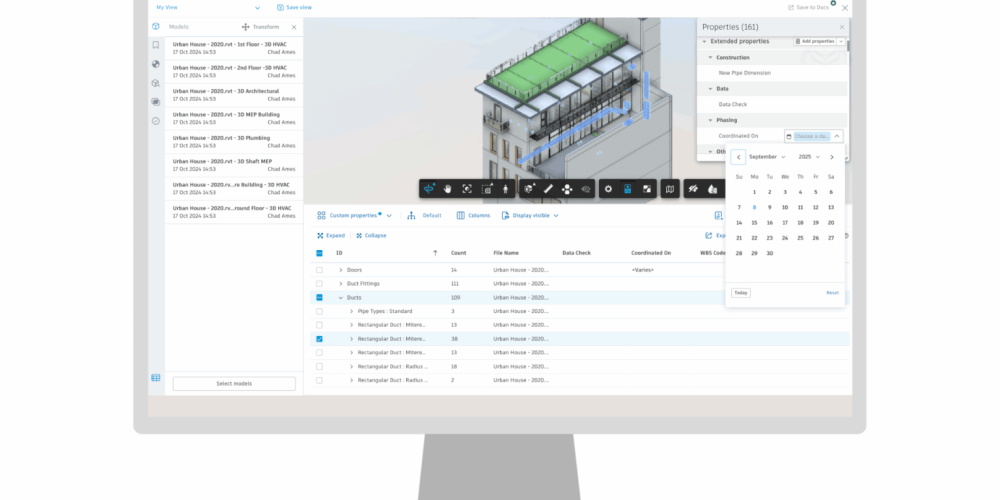Click the crossed-eye hide toolbar icon
Viewport: 1000px width, 500px height.
tap(693, 189)
